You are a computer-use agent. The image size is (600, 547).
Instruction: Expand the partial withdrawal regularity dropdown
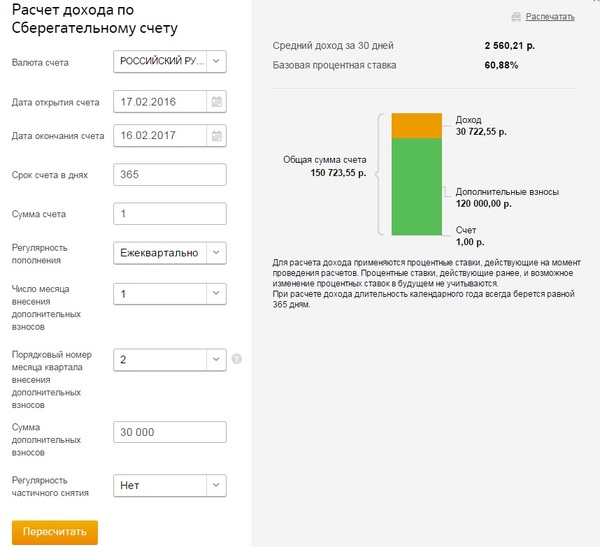click(x=217, y=486)
